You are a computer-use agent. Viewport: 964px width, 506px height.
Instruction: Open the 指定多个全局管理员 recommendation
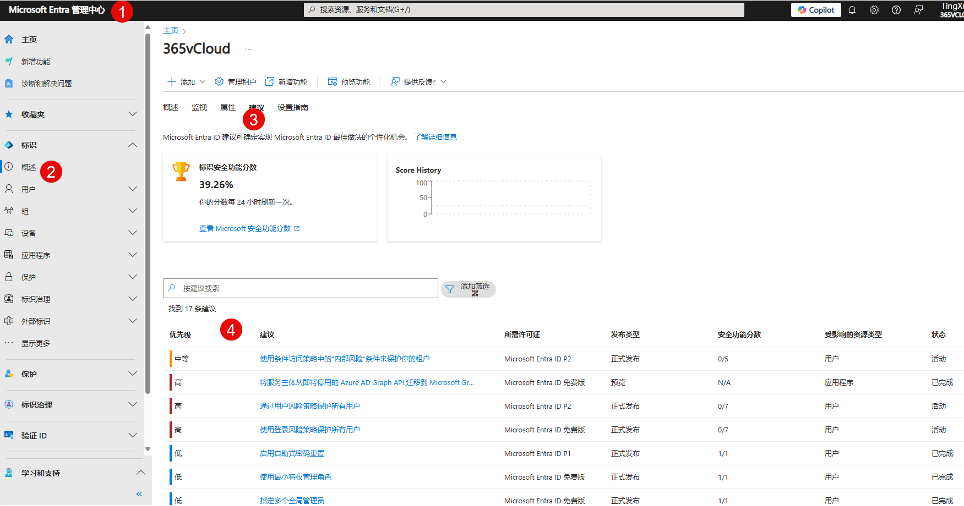tap(291, 500)
